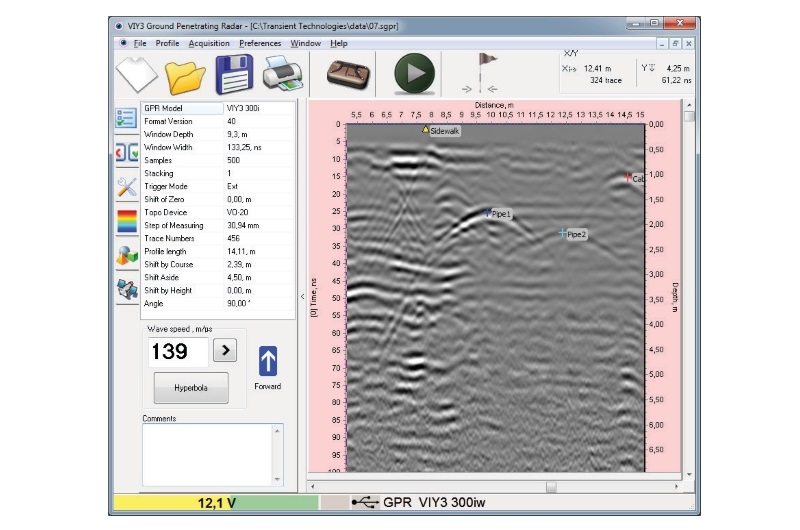
Task: Start acquisition with the green play button
Action: 414,73
